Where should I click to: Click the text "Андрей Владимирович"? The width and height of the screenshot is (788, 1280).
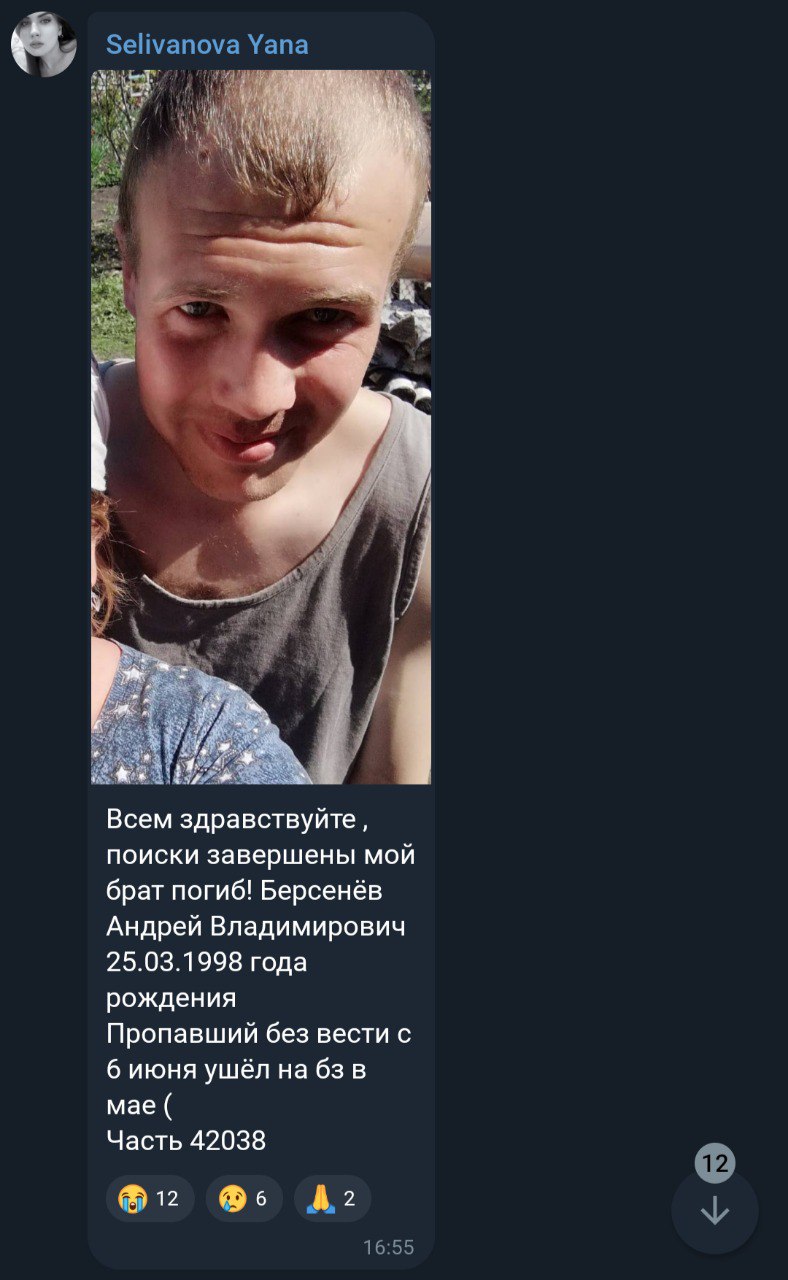click(256, 927)
